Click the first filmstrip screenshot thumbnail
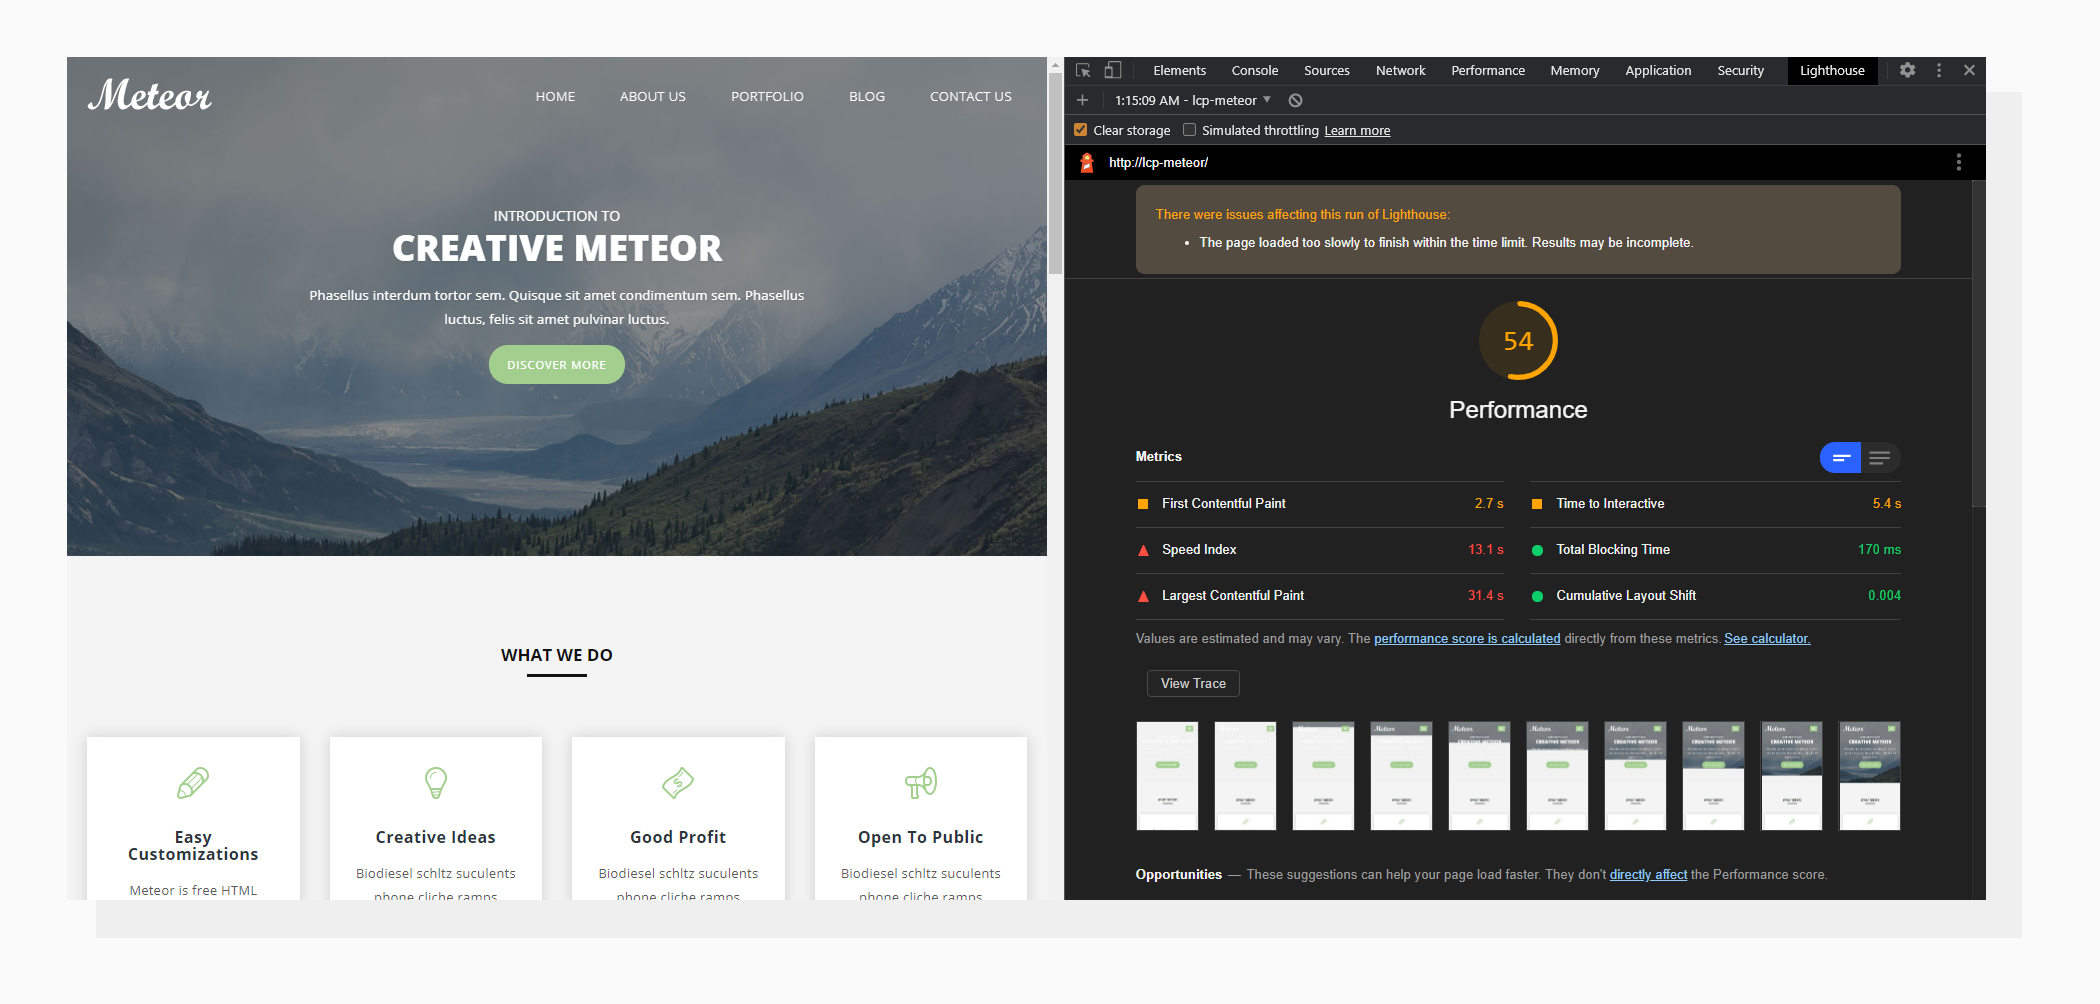This screenshot has height=1004, width=2100. click(1166, 775)
